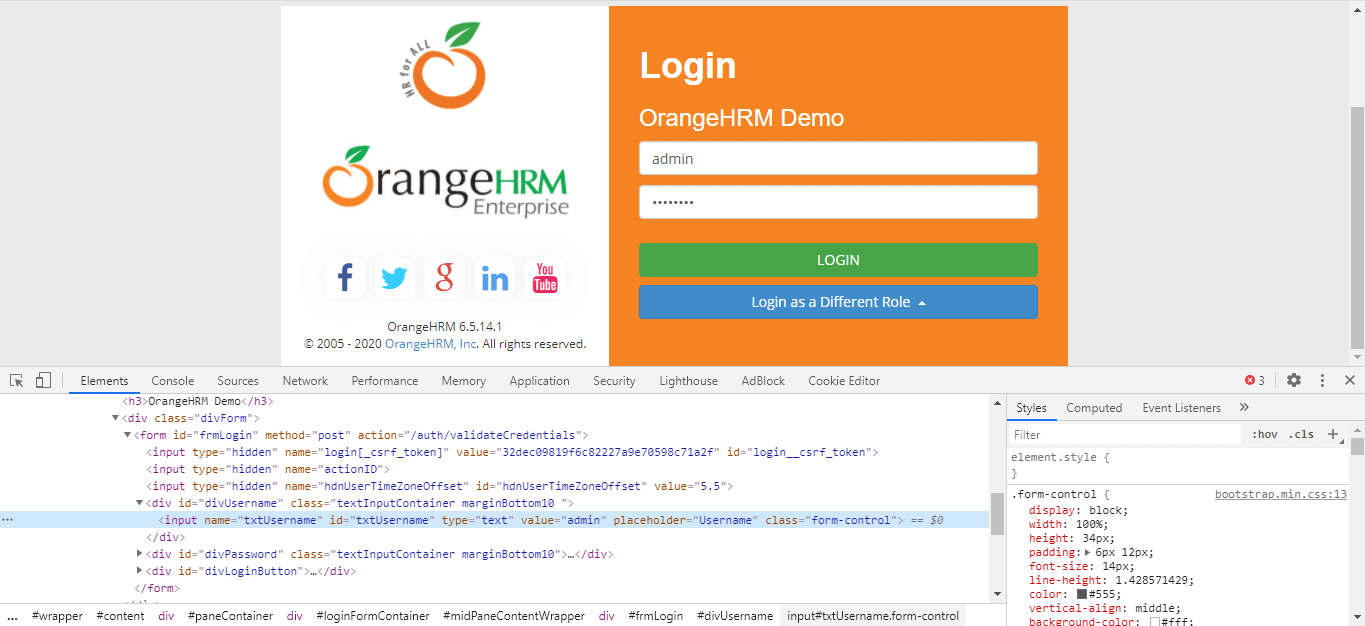This screenshot has width=1365, height=626.
Task: Click the admin username input field
Action: pyautogui.click(x=837, y=157)
